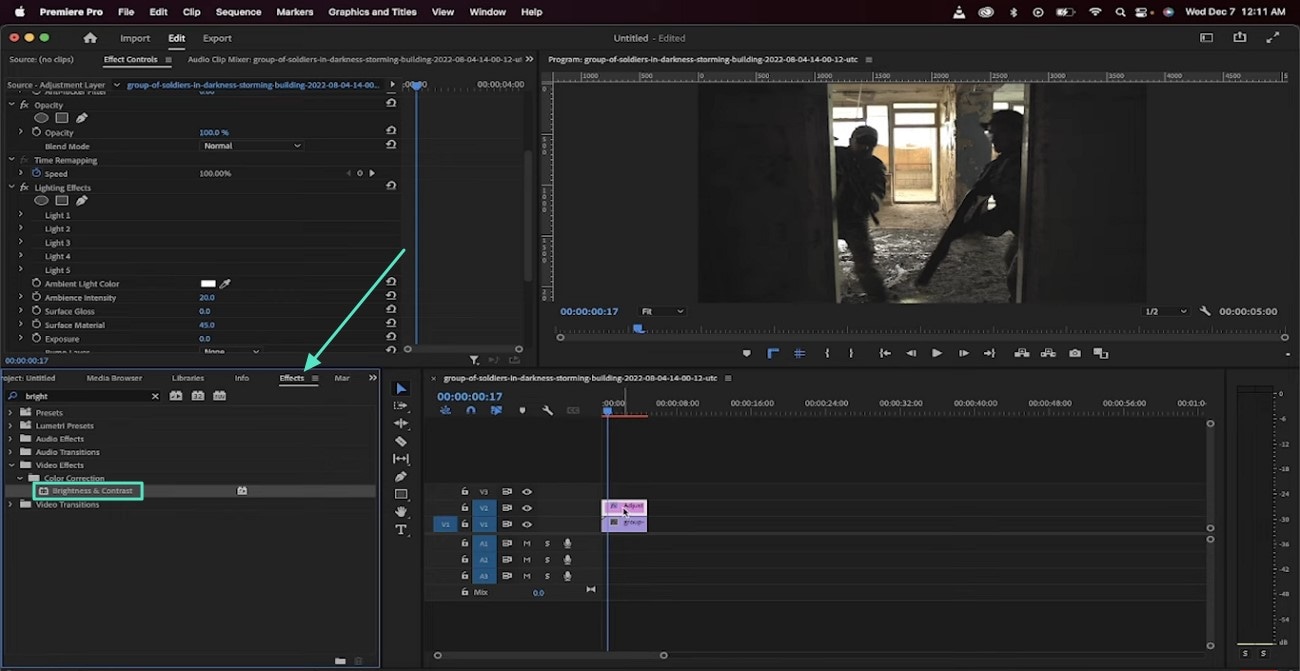This screenshot has height=671, width=1300.
Task: Toggle Snap in Timeline
Action: point(471,410)
